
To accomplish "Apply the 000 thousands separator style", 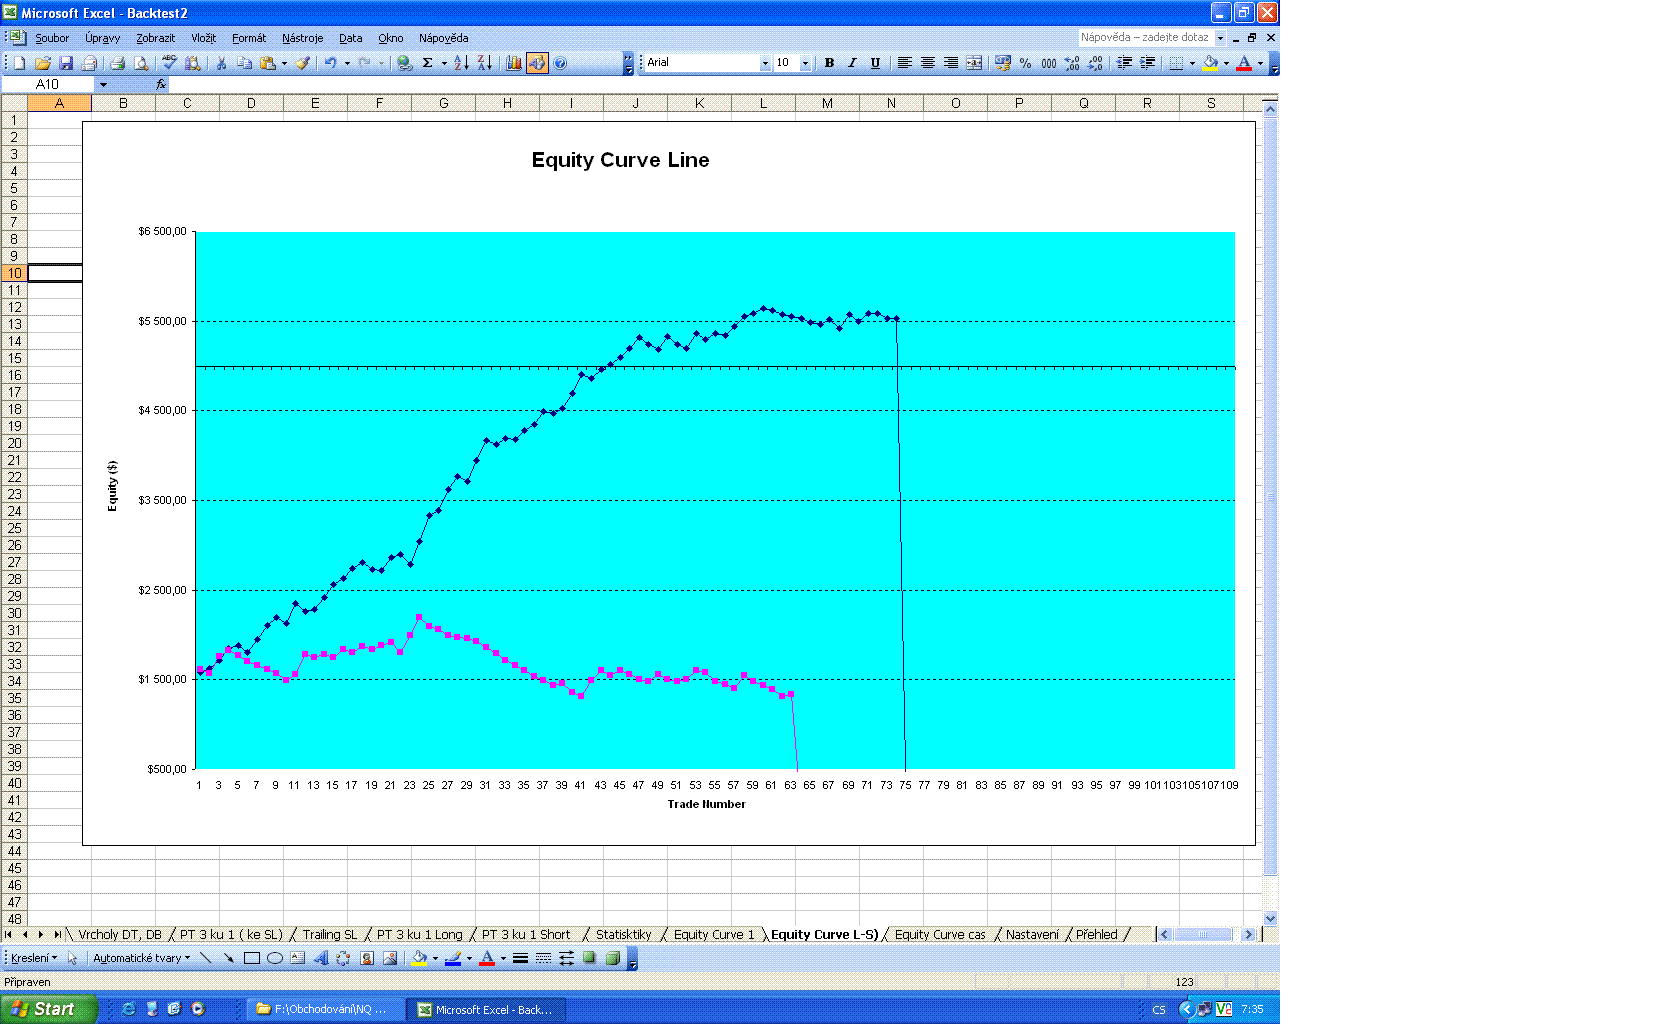I will click(1048, 63).
